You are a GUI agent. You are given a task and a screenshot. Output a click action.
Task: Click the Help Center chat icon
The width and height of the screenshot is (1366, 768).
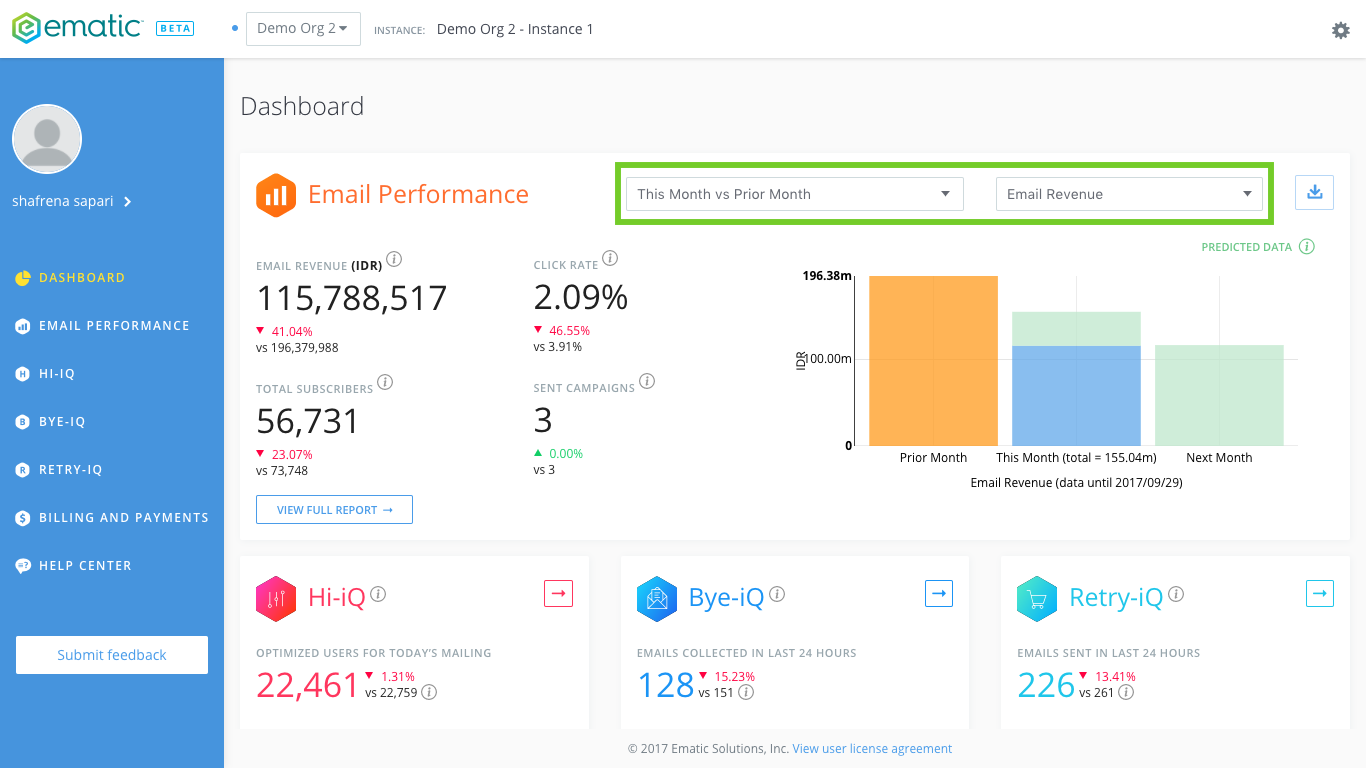click(23, 566)
